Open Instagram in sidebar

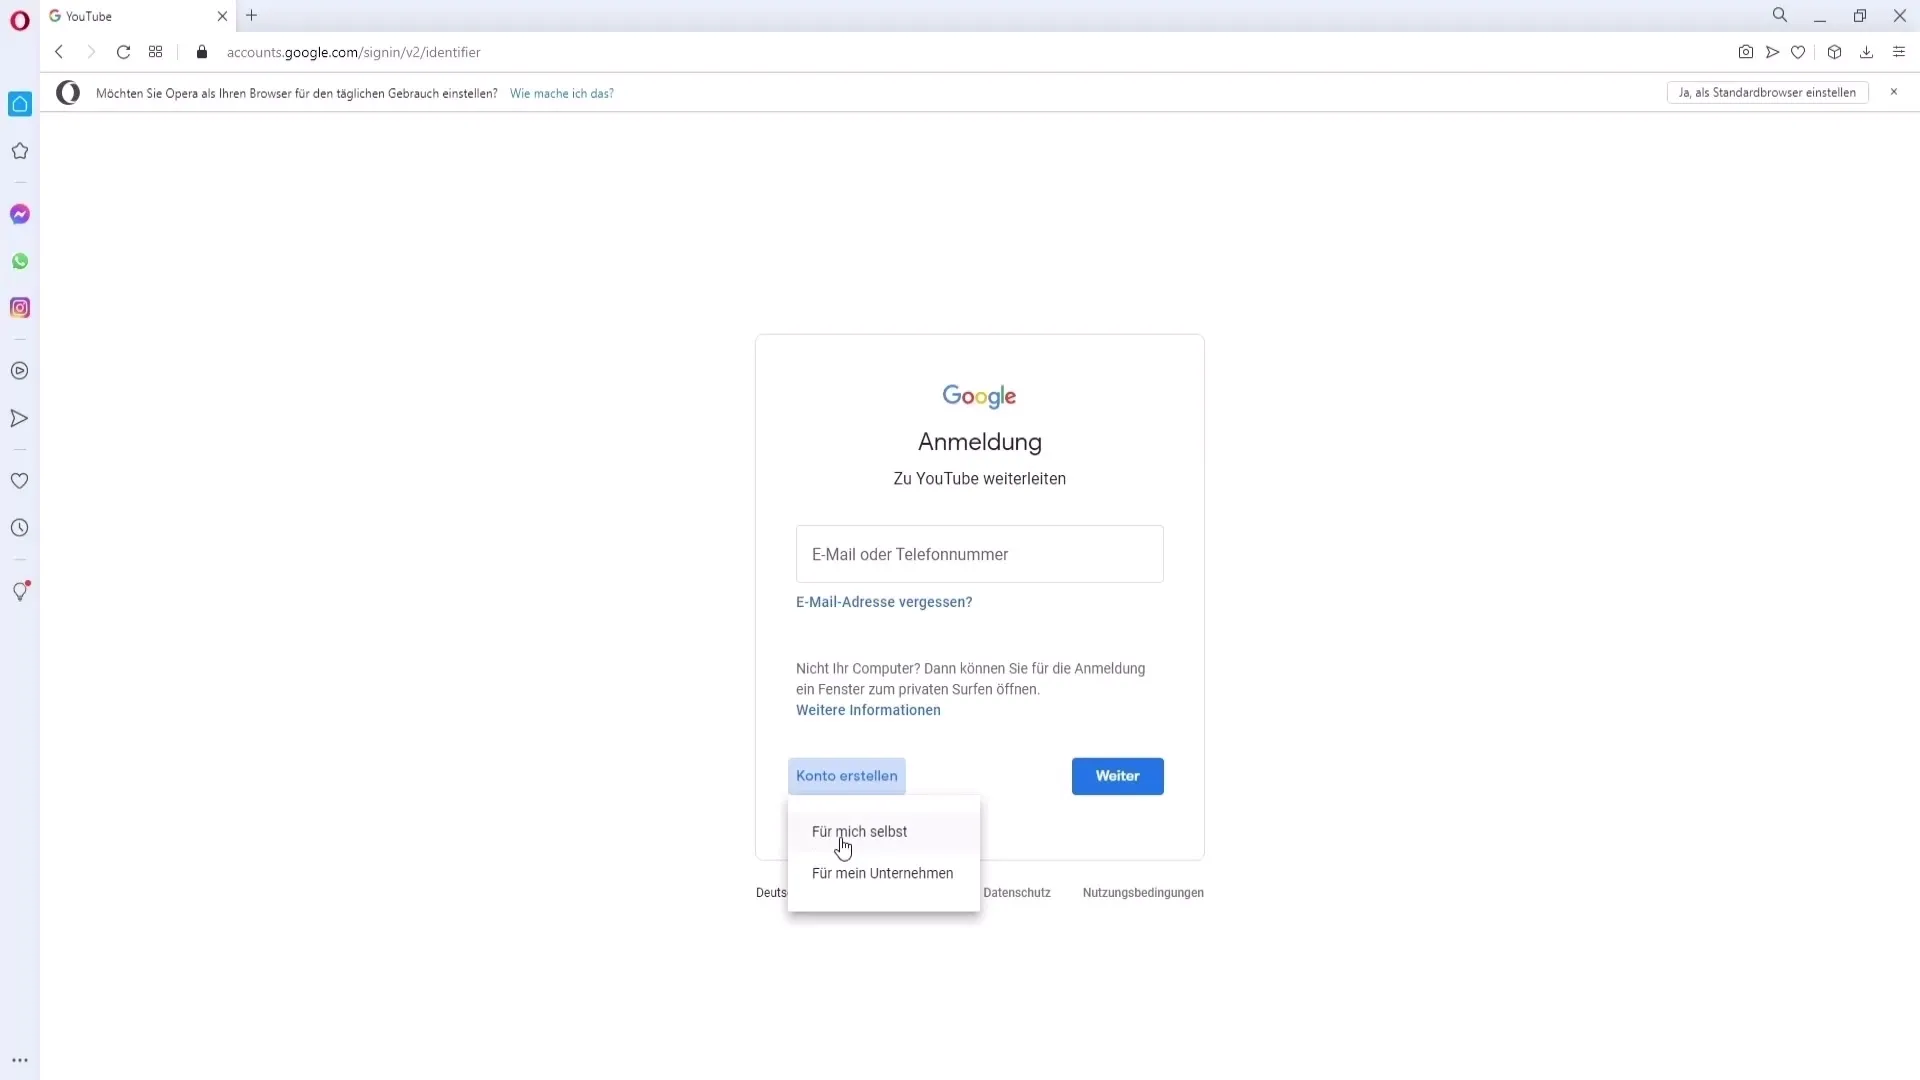[20, 308]
